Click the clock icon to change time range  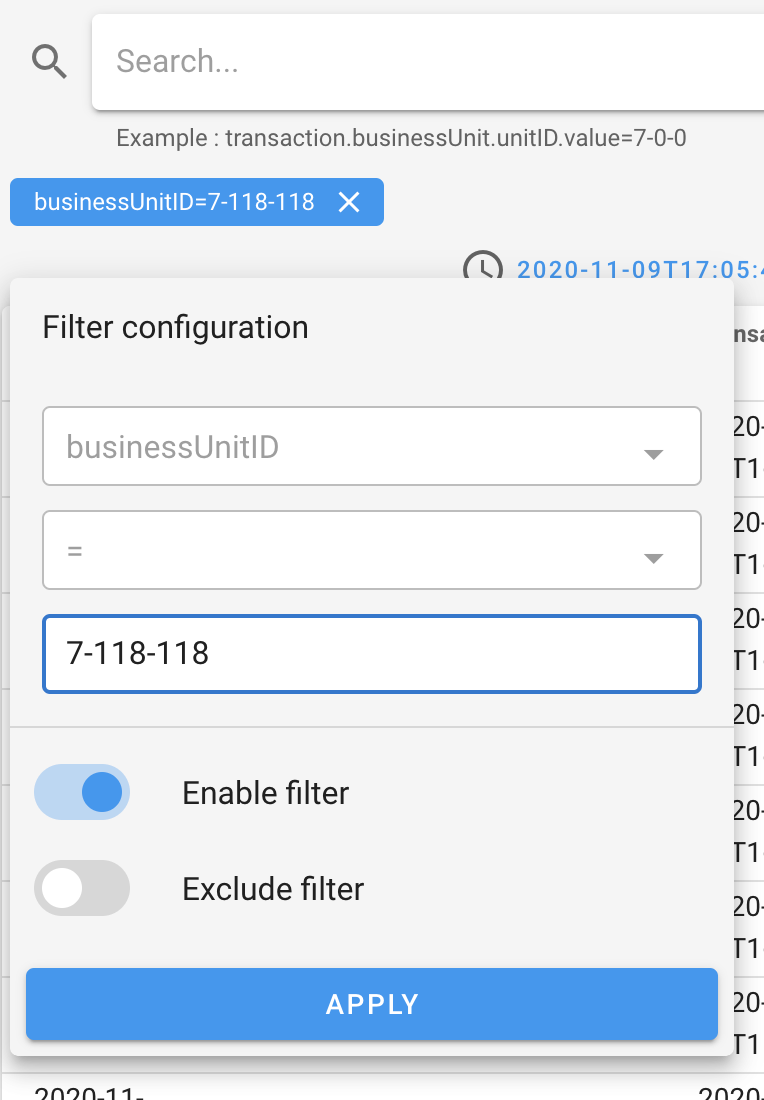484,270
